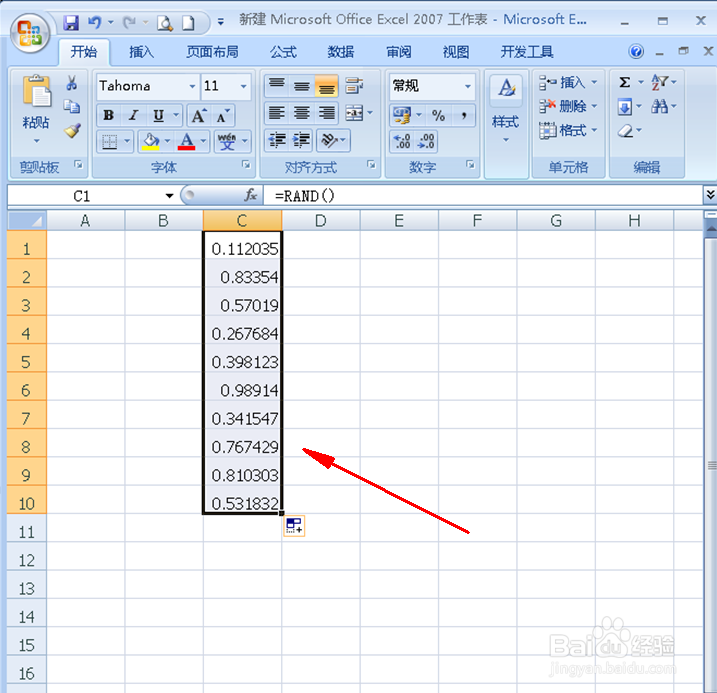Expand the formula bar

click(710, 196)
